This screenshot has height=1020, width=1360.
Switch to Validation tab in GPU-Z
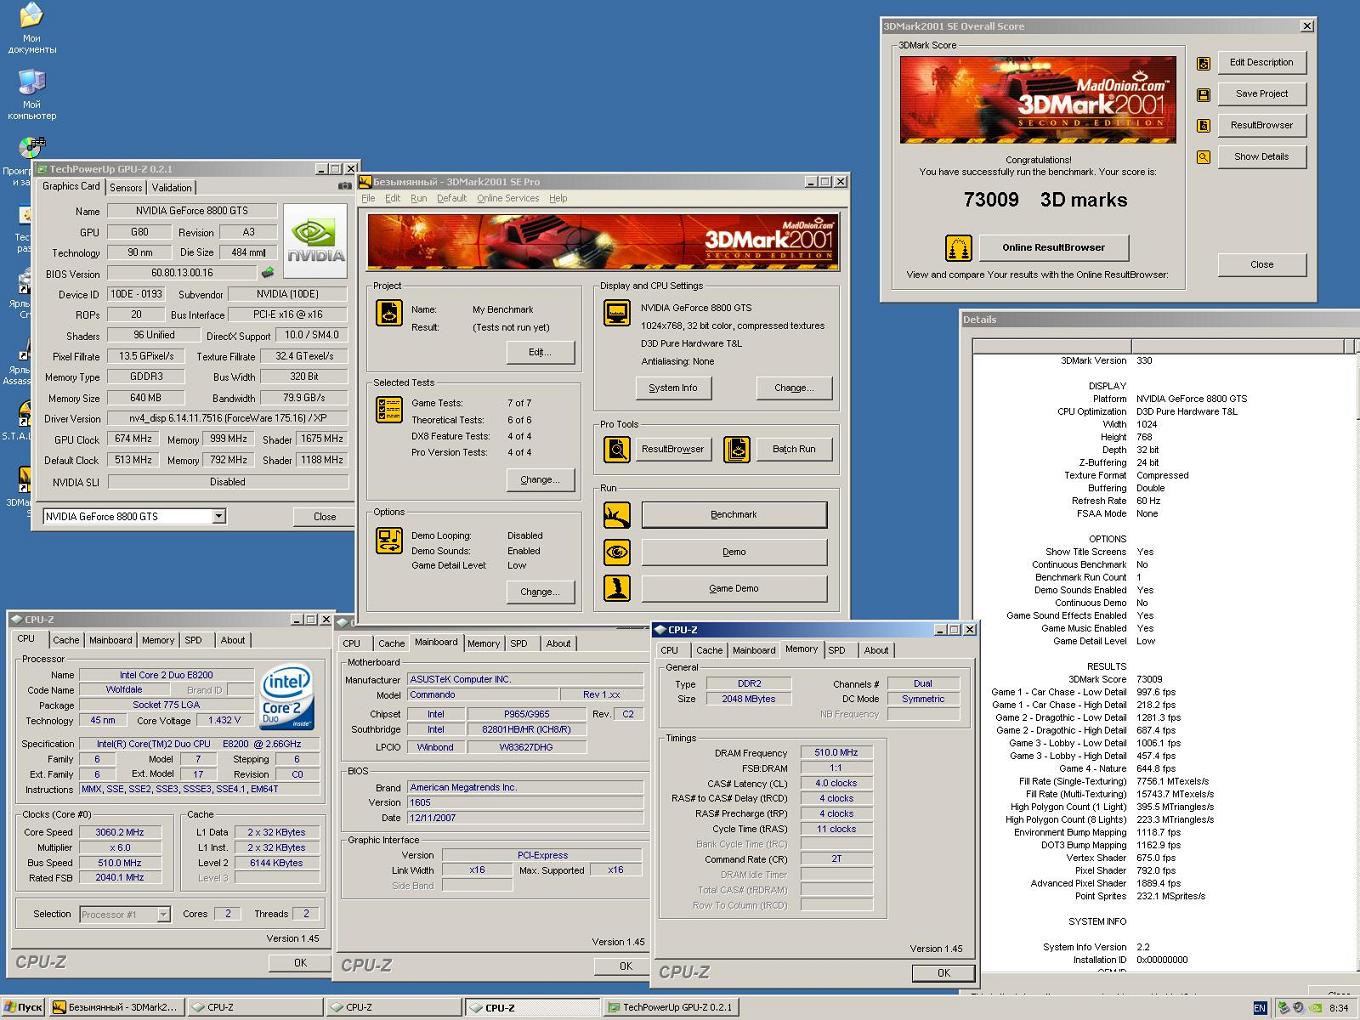(x=172, y=188)
